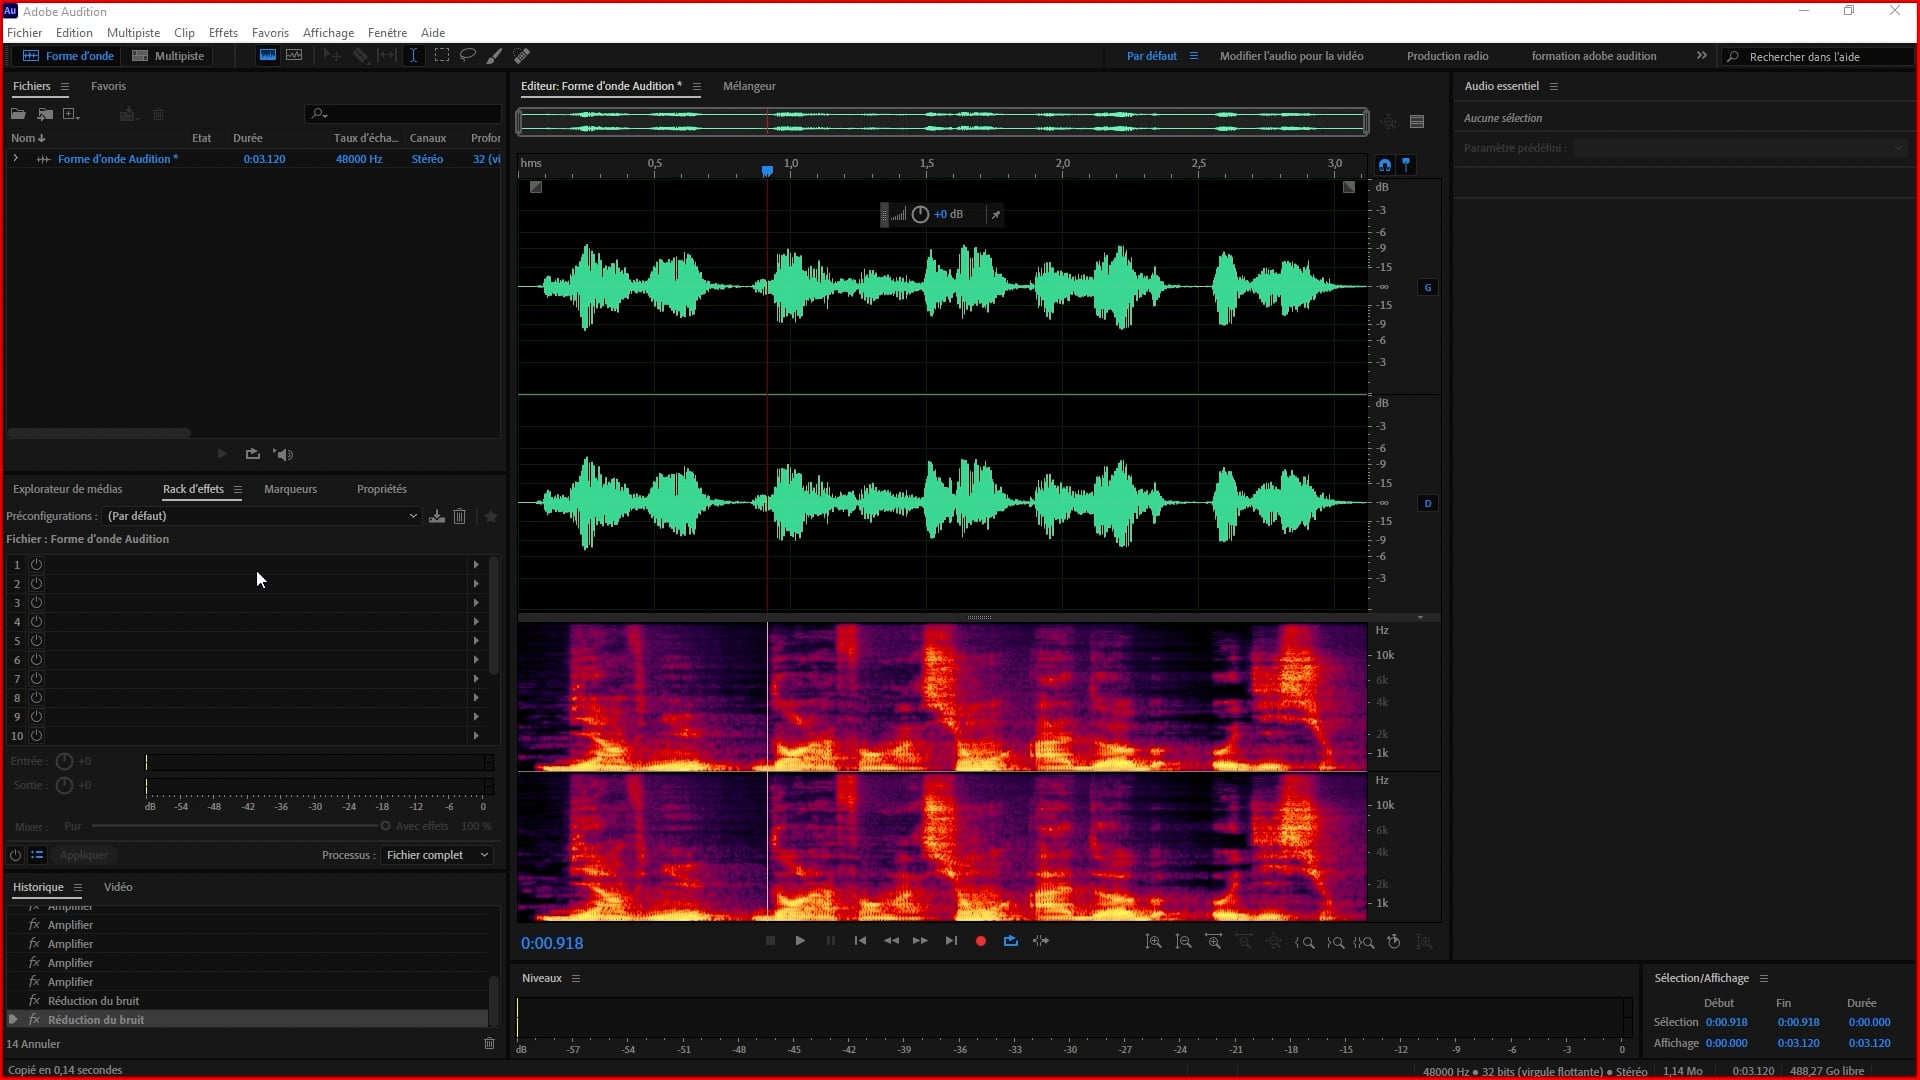1920x1080 pixels.
Task: Click inside the 'Rechercher dans l'aide' search field
Action: point(1820,57)
